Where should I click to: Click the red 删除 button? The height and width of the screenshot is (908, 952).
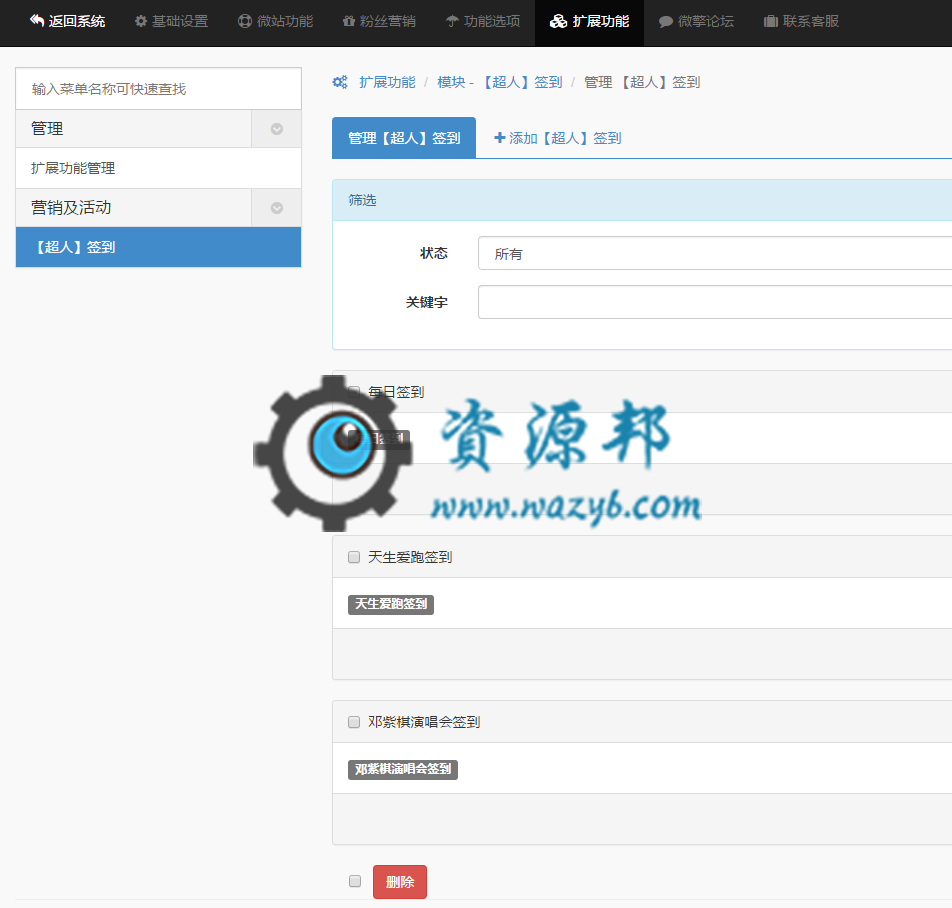tap(400, 882)
